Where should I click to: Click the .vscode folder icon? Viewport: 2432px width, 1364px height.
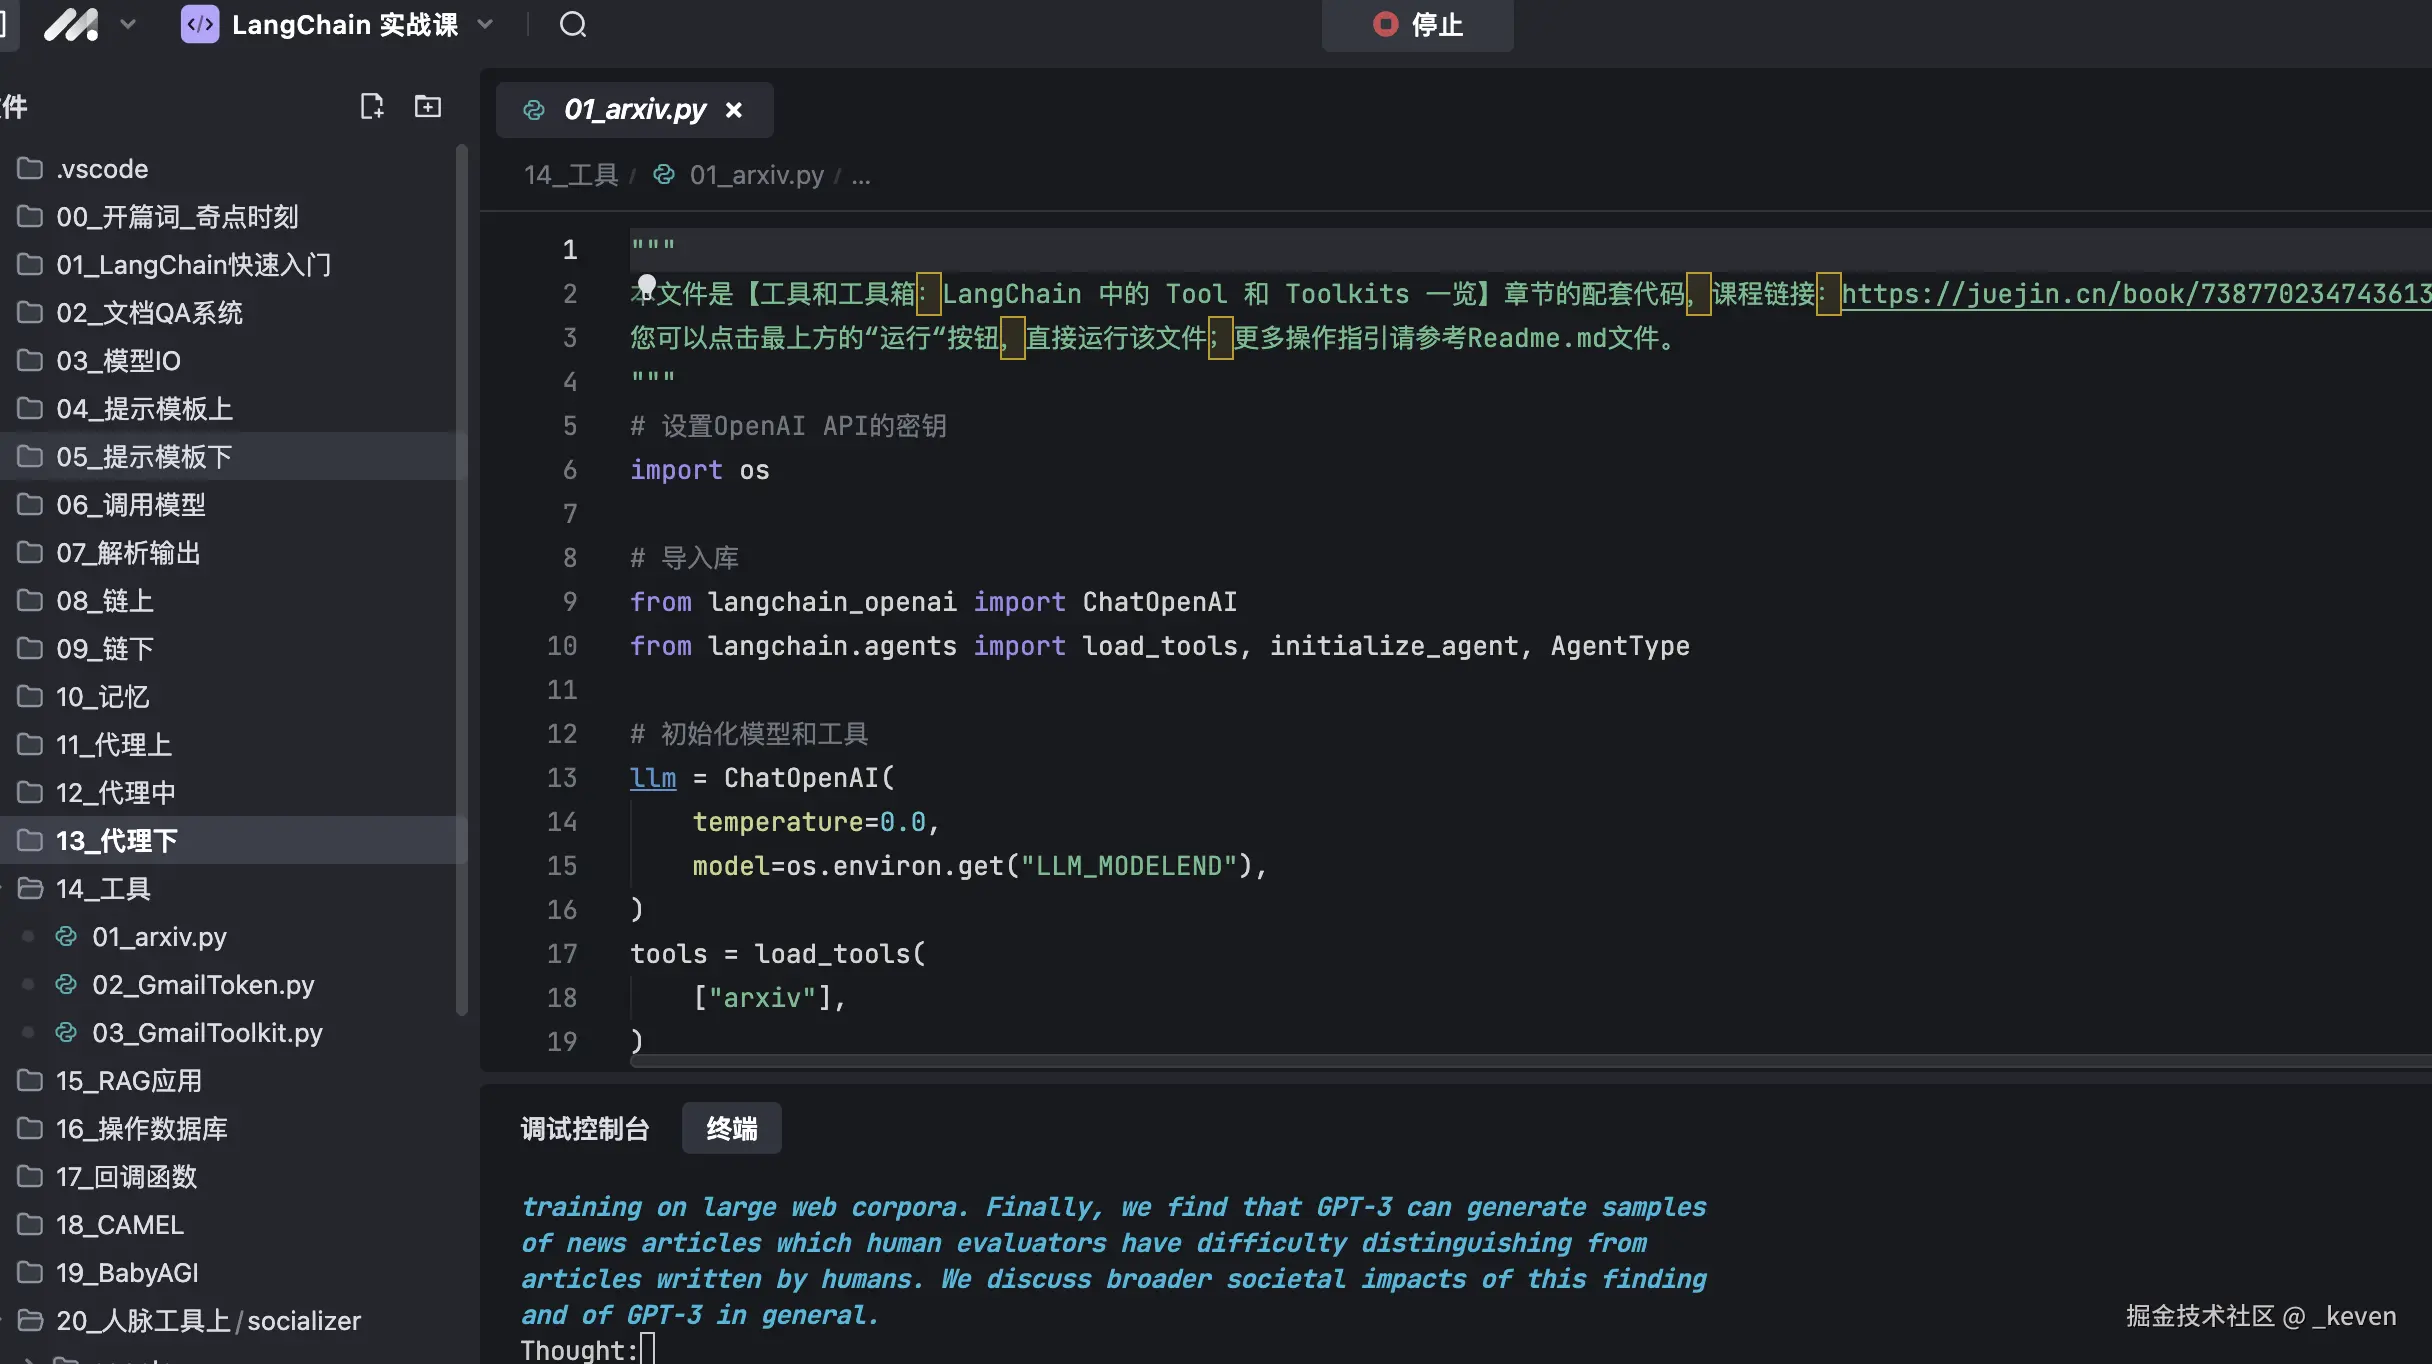pos(30,168)
